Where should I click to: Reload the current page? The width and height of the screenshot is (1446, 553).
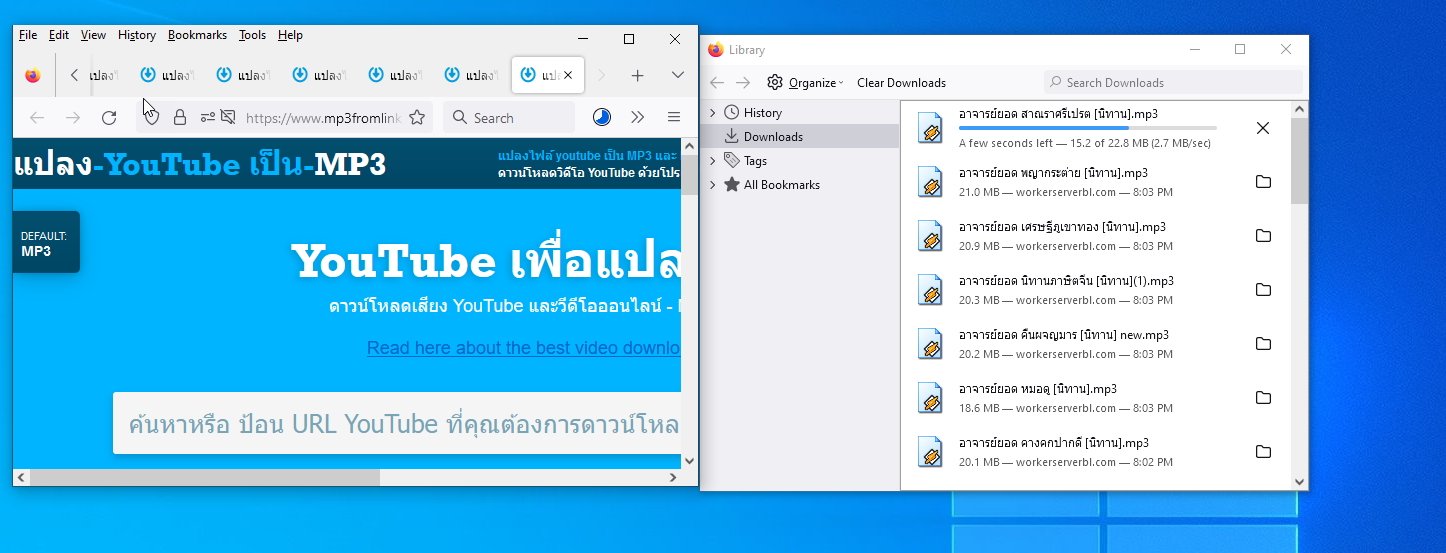point(109,118)
